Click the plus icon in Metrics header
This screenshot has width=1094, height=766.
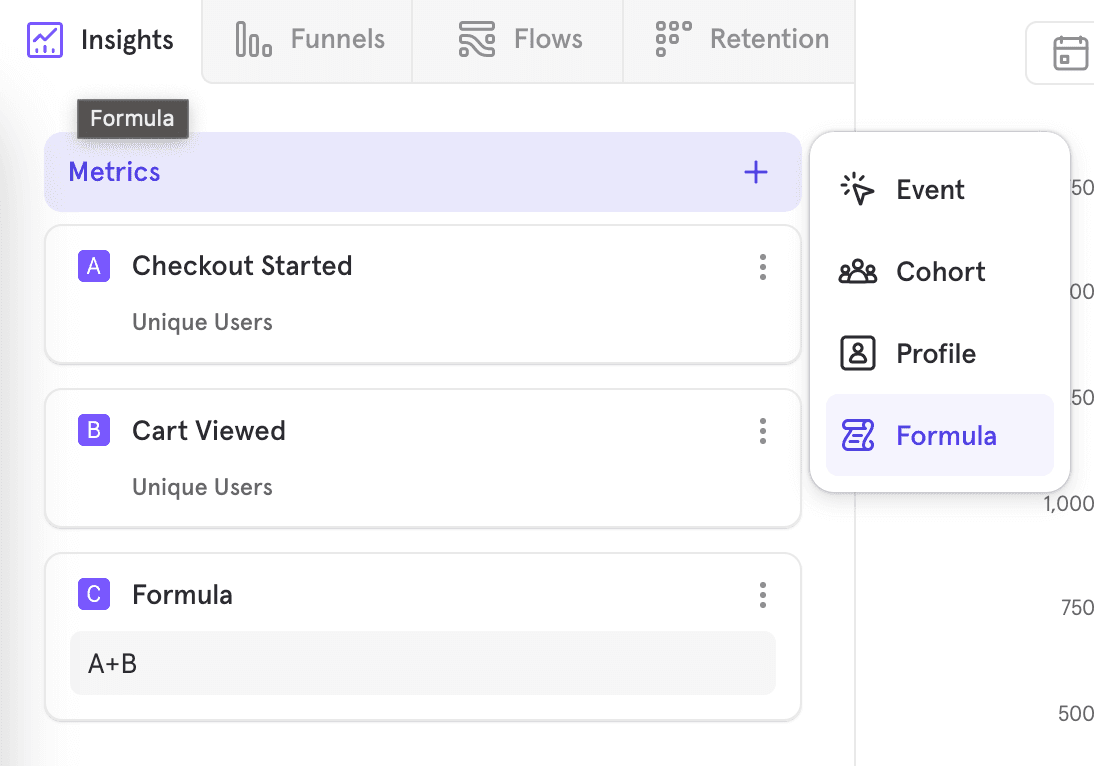click(x=756, y=172)
